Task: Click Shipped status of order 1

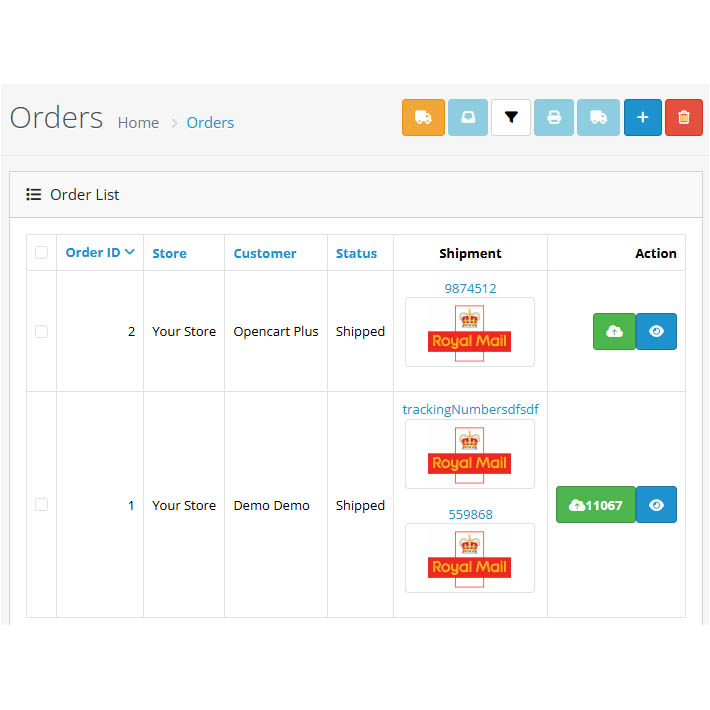Action: point(360,505)
